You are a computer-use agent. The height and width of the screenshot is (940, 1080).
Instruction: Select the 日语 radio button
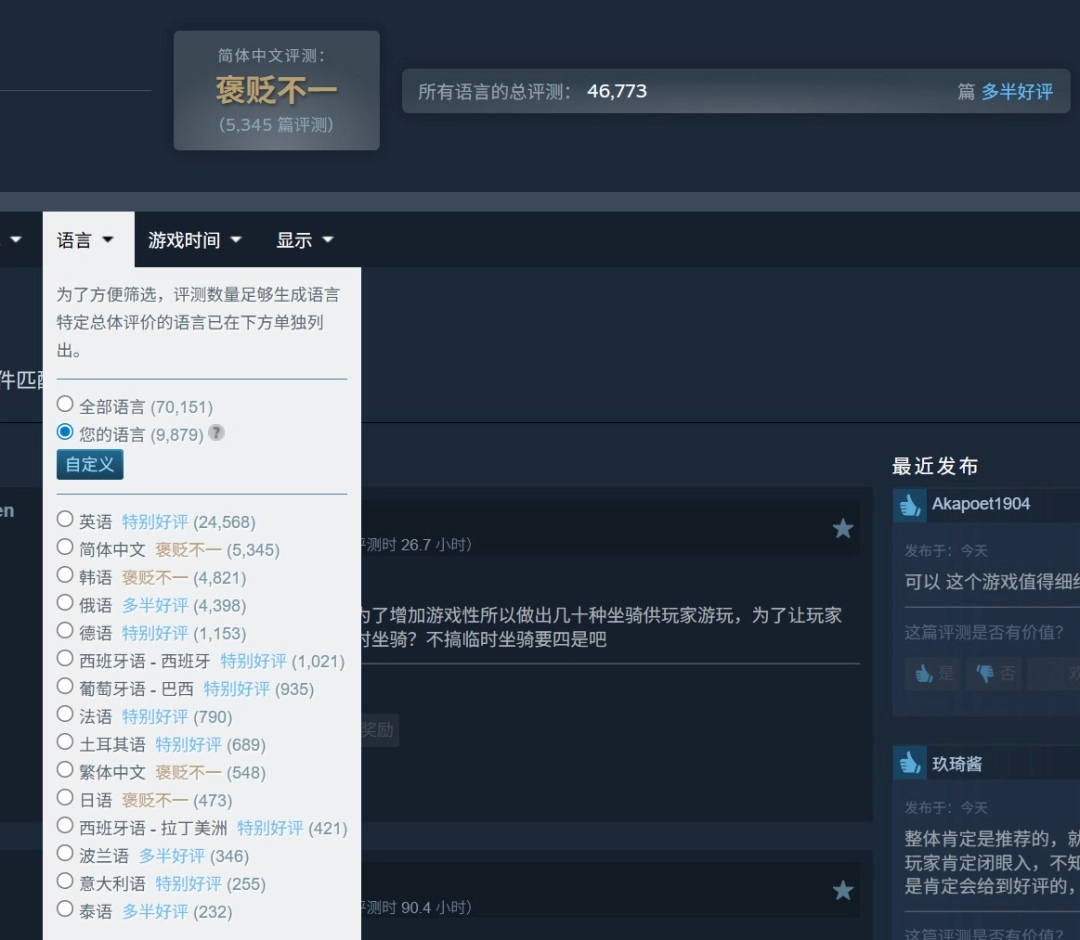[x=65, y=798]
